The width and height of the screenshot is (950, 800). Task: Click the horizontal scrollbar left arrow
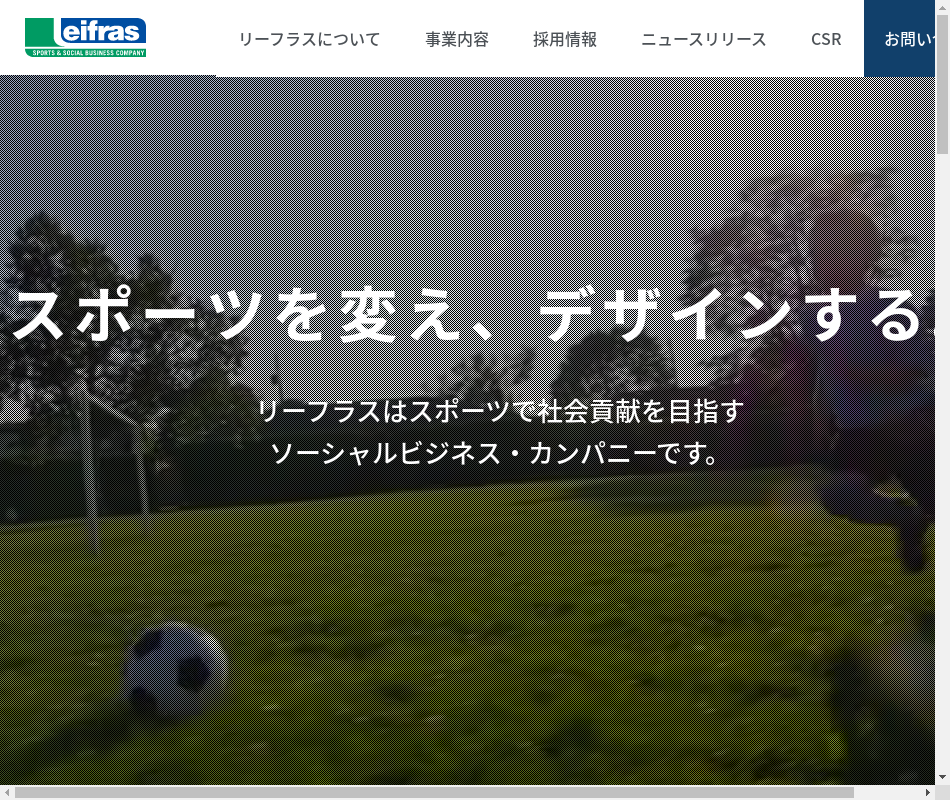(x=7, y=793)
